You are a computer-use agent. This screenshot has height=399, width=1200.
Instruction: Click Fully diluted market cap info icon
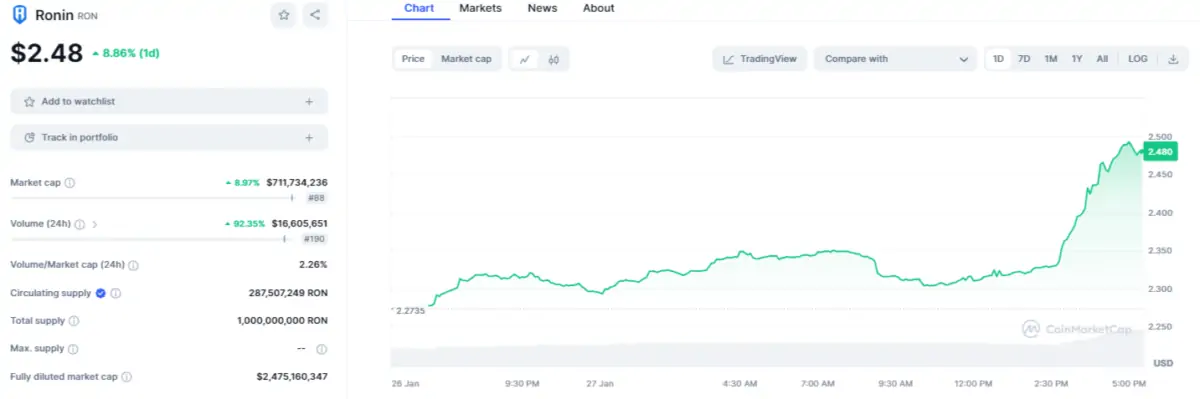coord(126,377)
